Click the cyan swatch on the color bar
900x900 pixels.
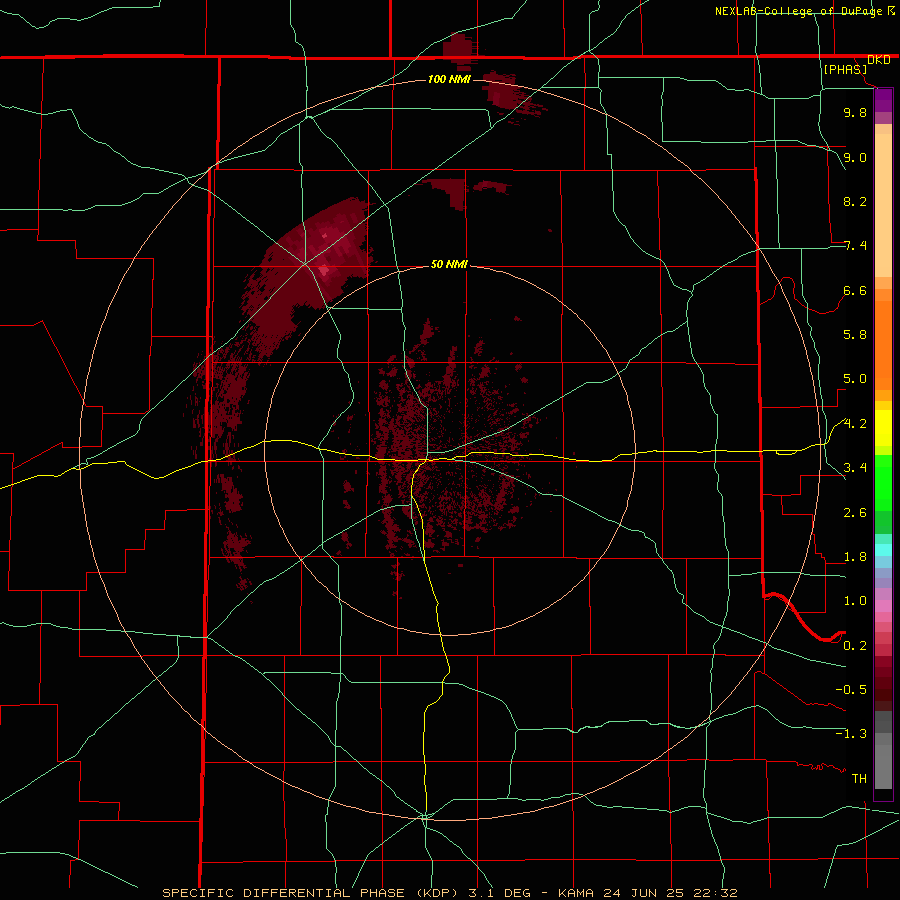pos(883,550)
